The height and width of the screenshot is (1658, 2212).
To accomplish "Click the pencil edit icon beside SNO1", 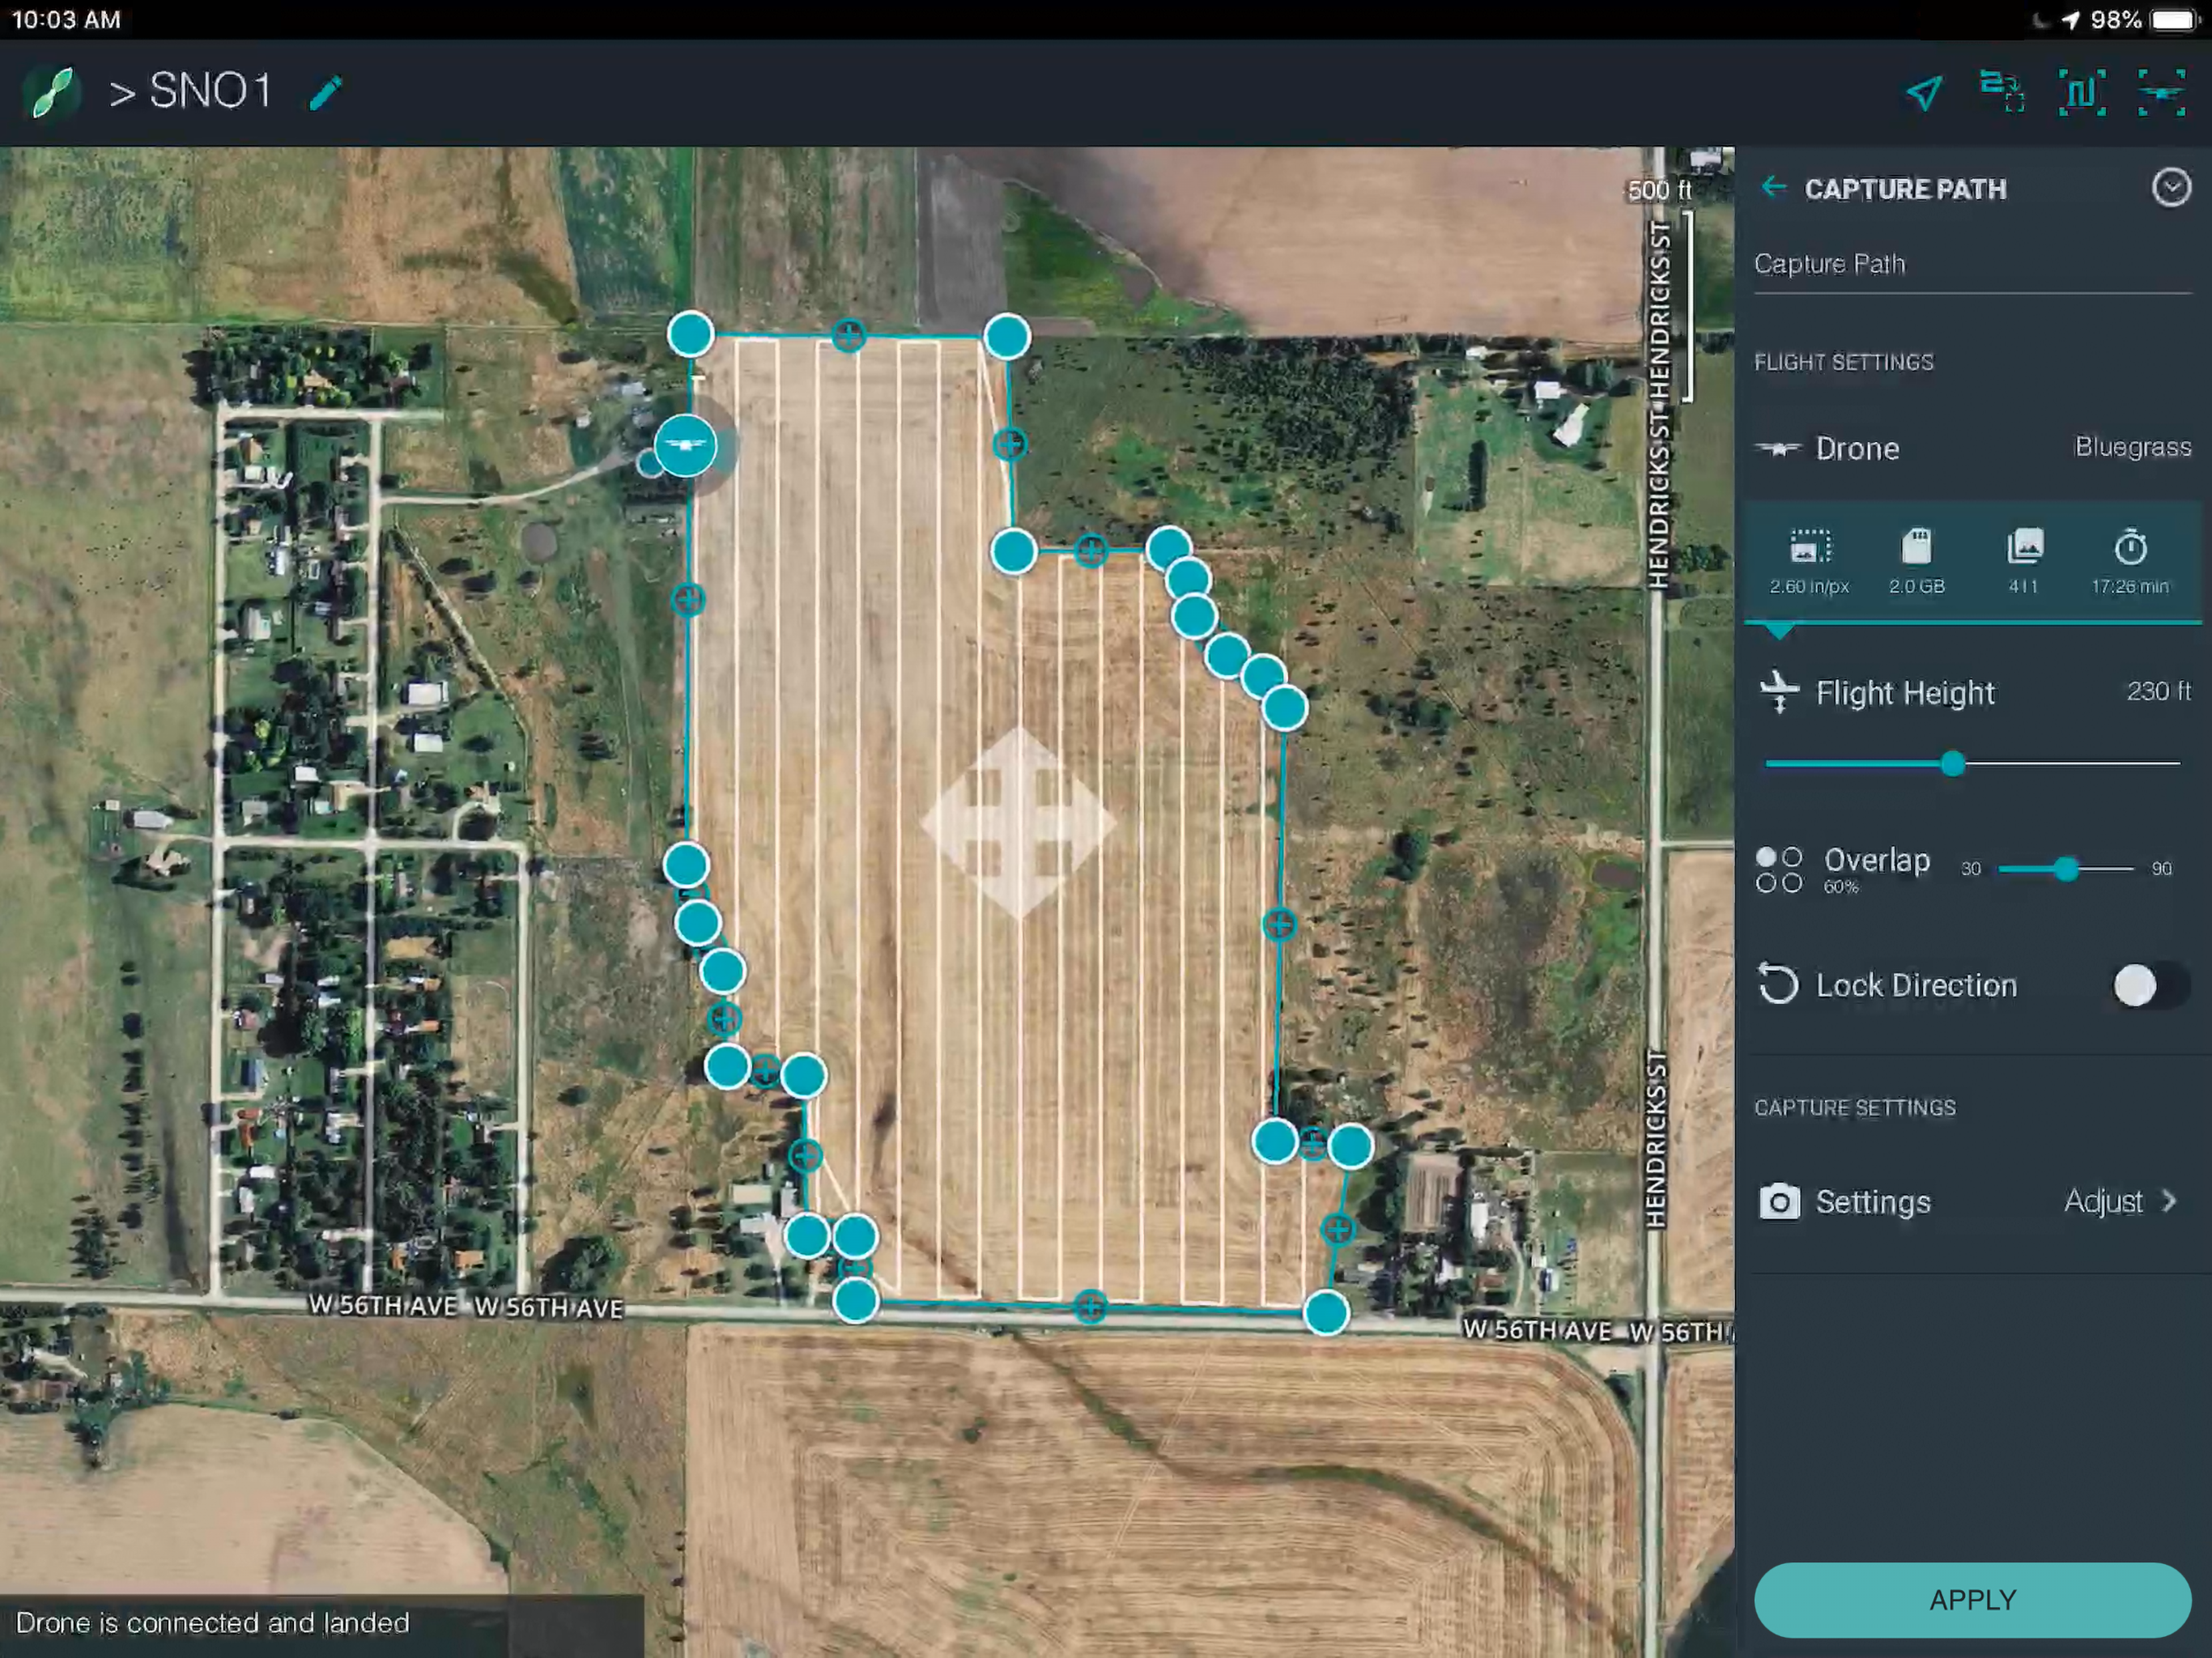I will click(326, 92).
